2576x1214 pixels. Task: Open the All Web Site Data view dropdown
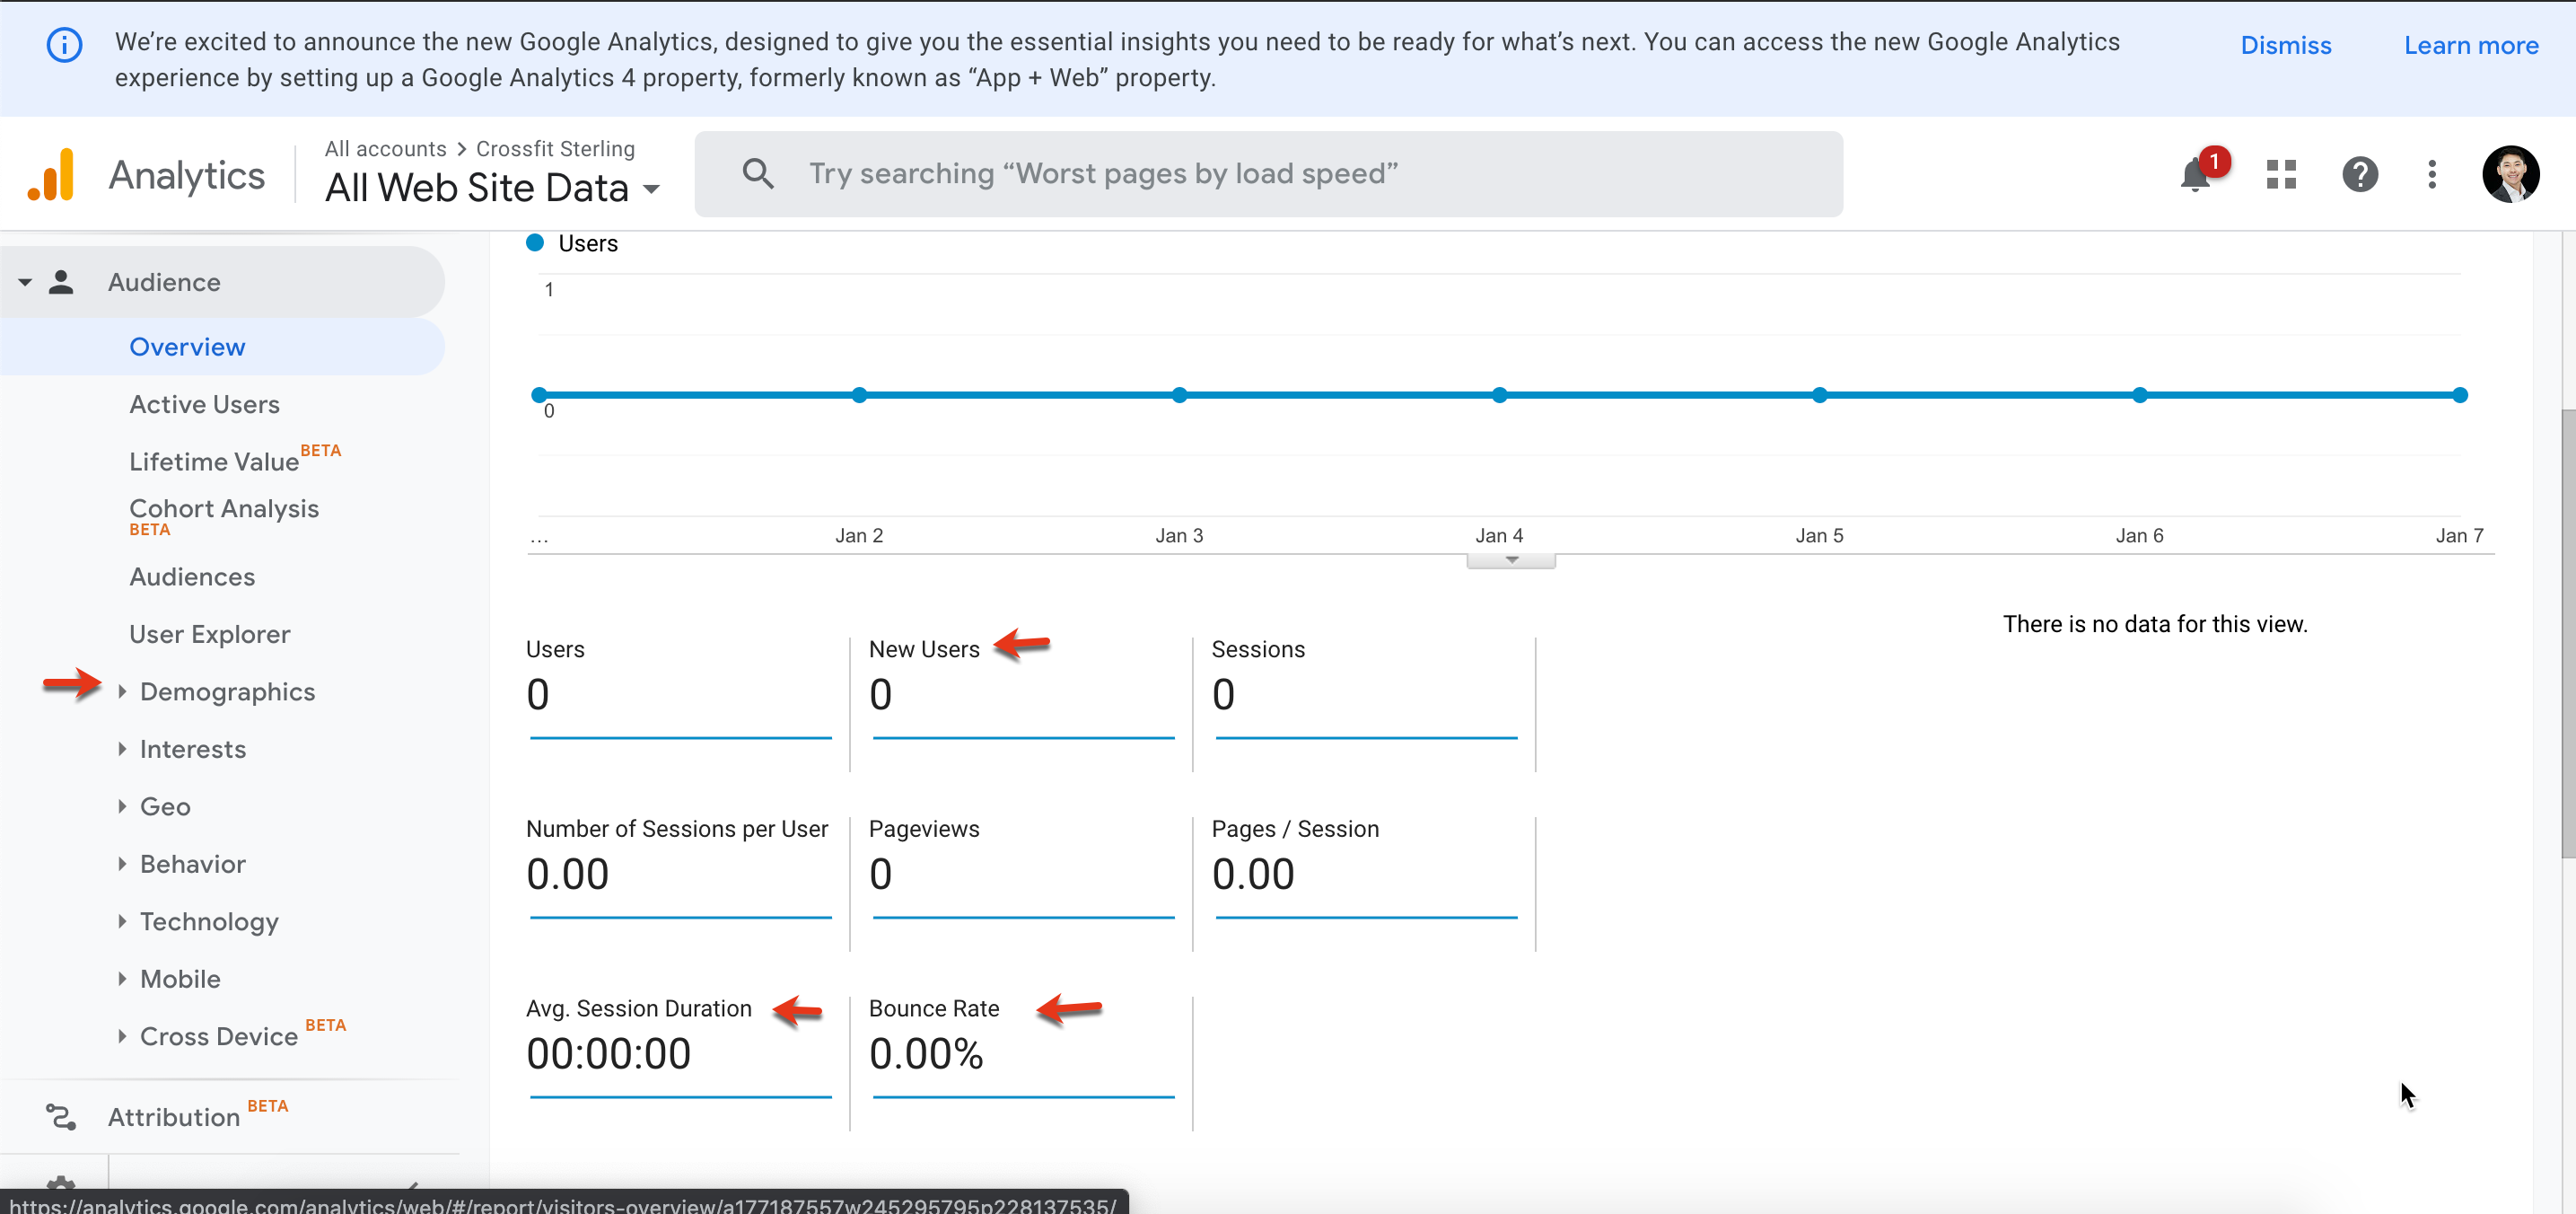[492, 188]
